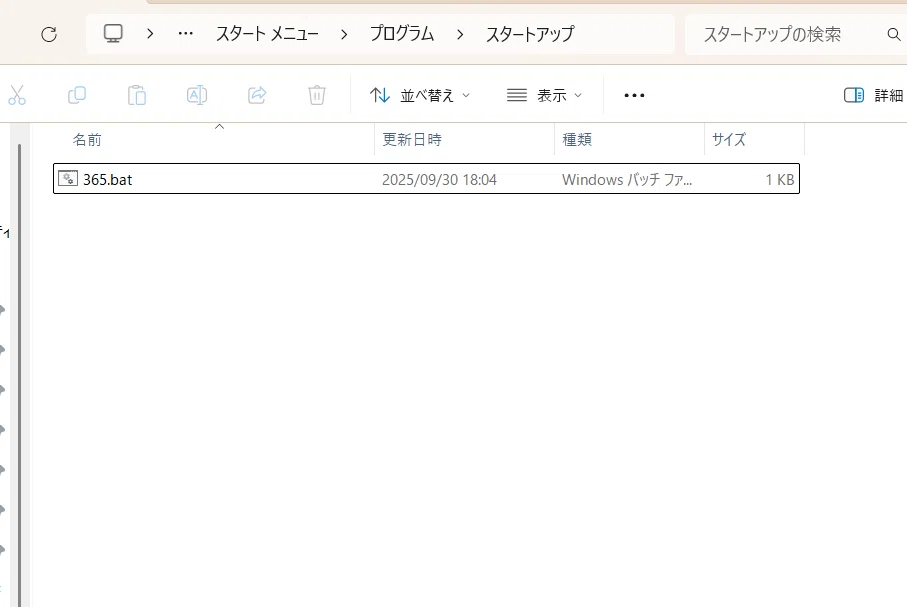This screenshot has height=607, width=907.
Task: Sort by 種類 column header
Action: (x=577, y=139)
